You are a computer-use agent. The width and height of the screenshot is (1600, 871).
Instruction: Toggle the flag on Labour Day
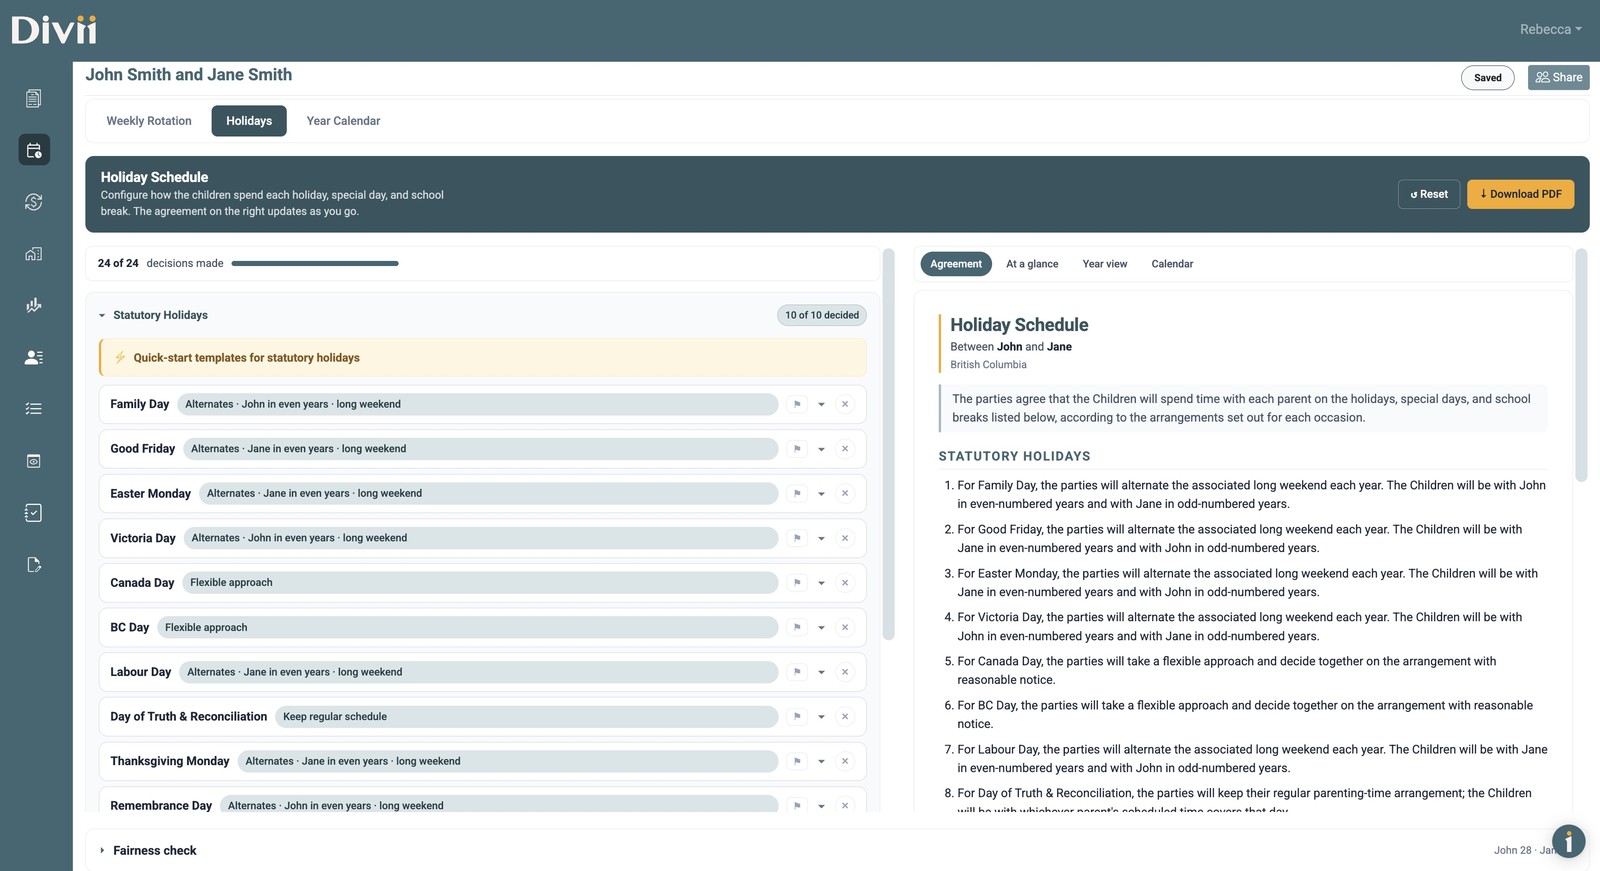click(797, 672)
